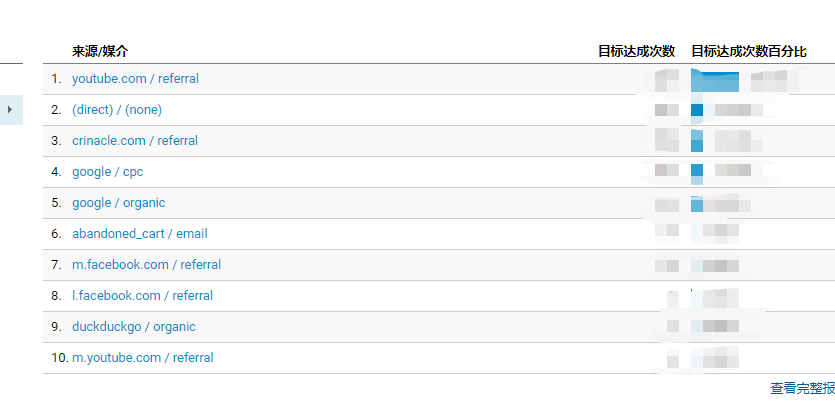Expand the left side panel arrow
Viewport: 835px width, 406px height.
10,110
